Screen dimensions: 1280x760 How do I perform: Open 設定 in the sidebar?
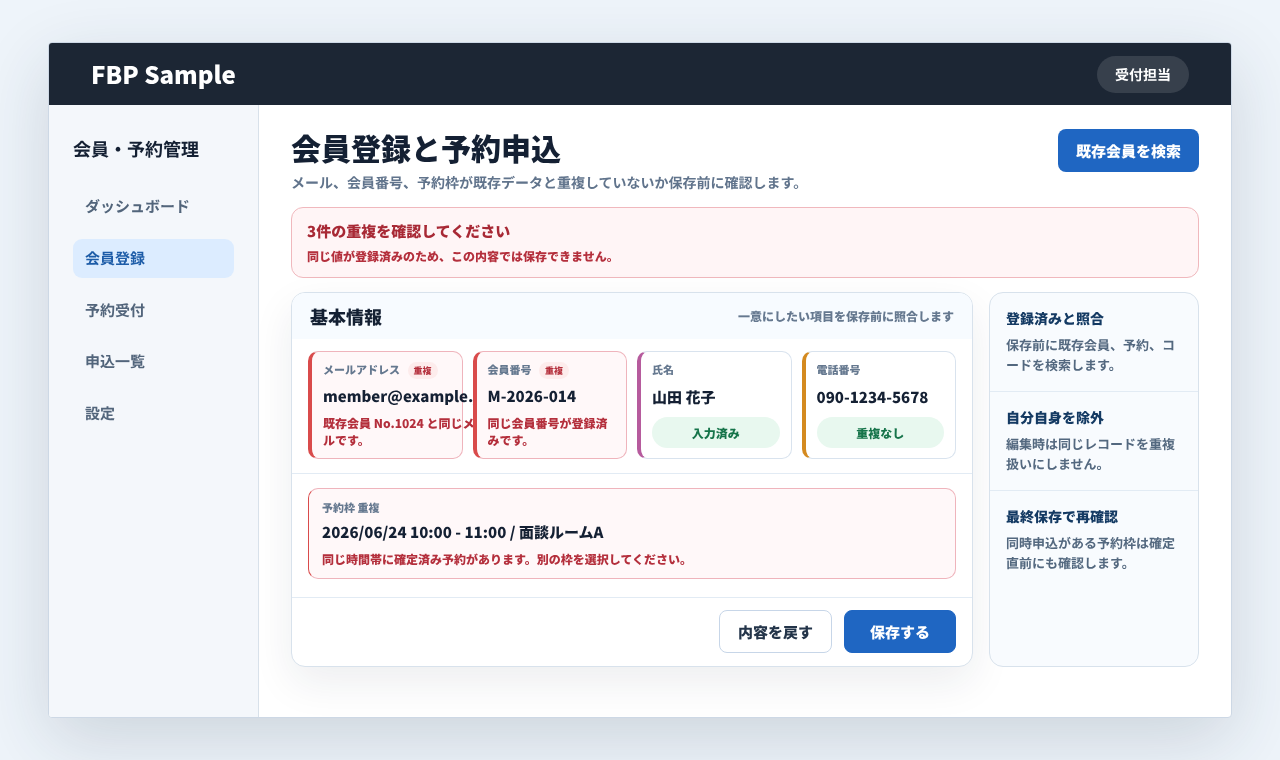(153, 413)
